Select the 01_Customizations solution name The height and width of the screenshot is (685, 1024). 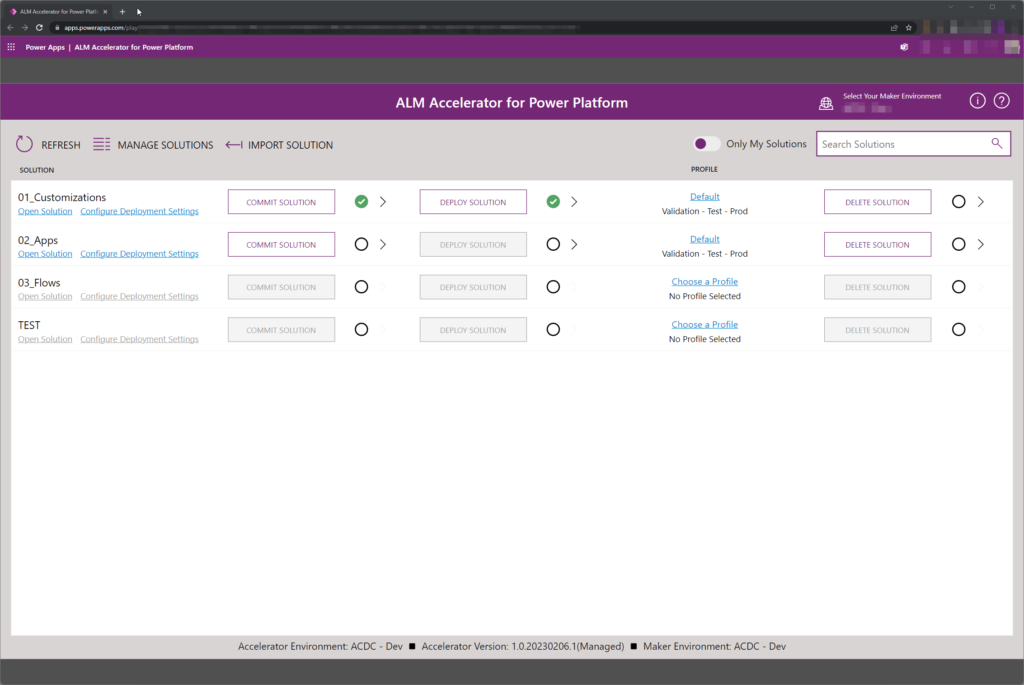click(62, 197)
